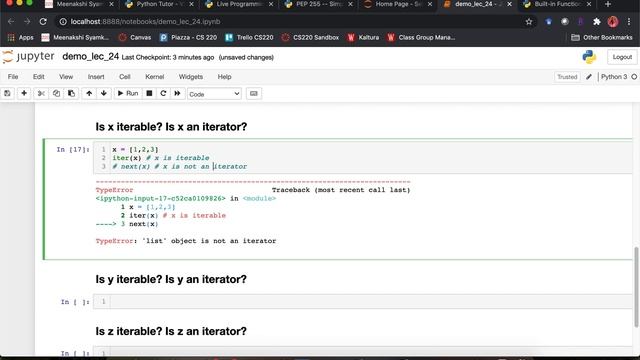Open CS220 Sandbox bookmark
Image resolution: width=640 pixels, height=360 pixels.
click(x=311, y=38)
